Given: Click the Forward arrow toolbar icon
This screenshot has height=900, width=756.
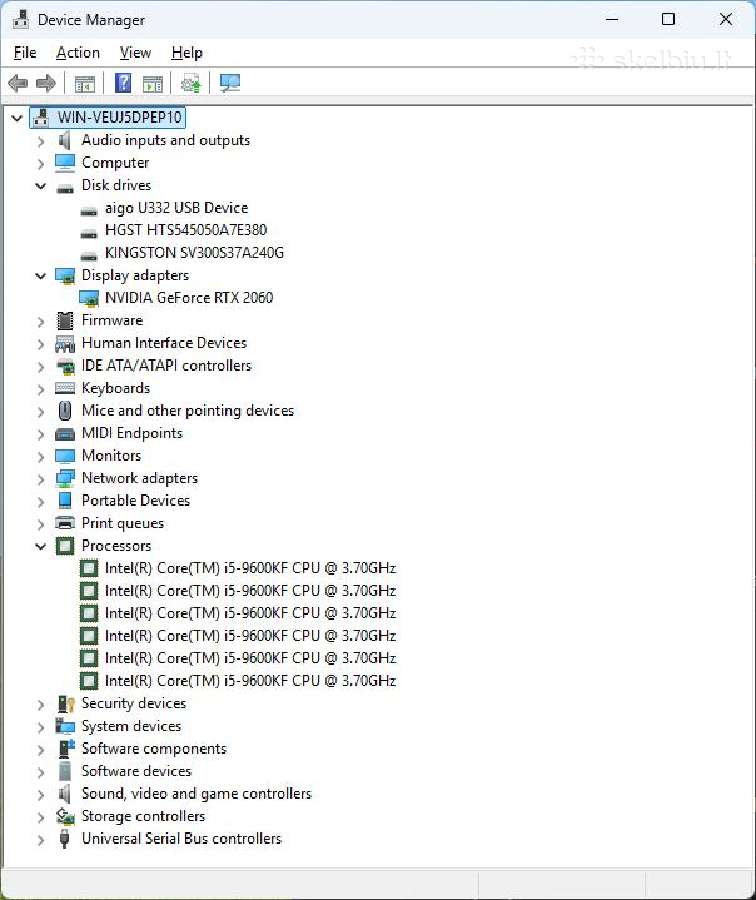Looking at the screenshot, I should (x=46, y=83).
